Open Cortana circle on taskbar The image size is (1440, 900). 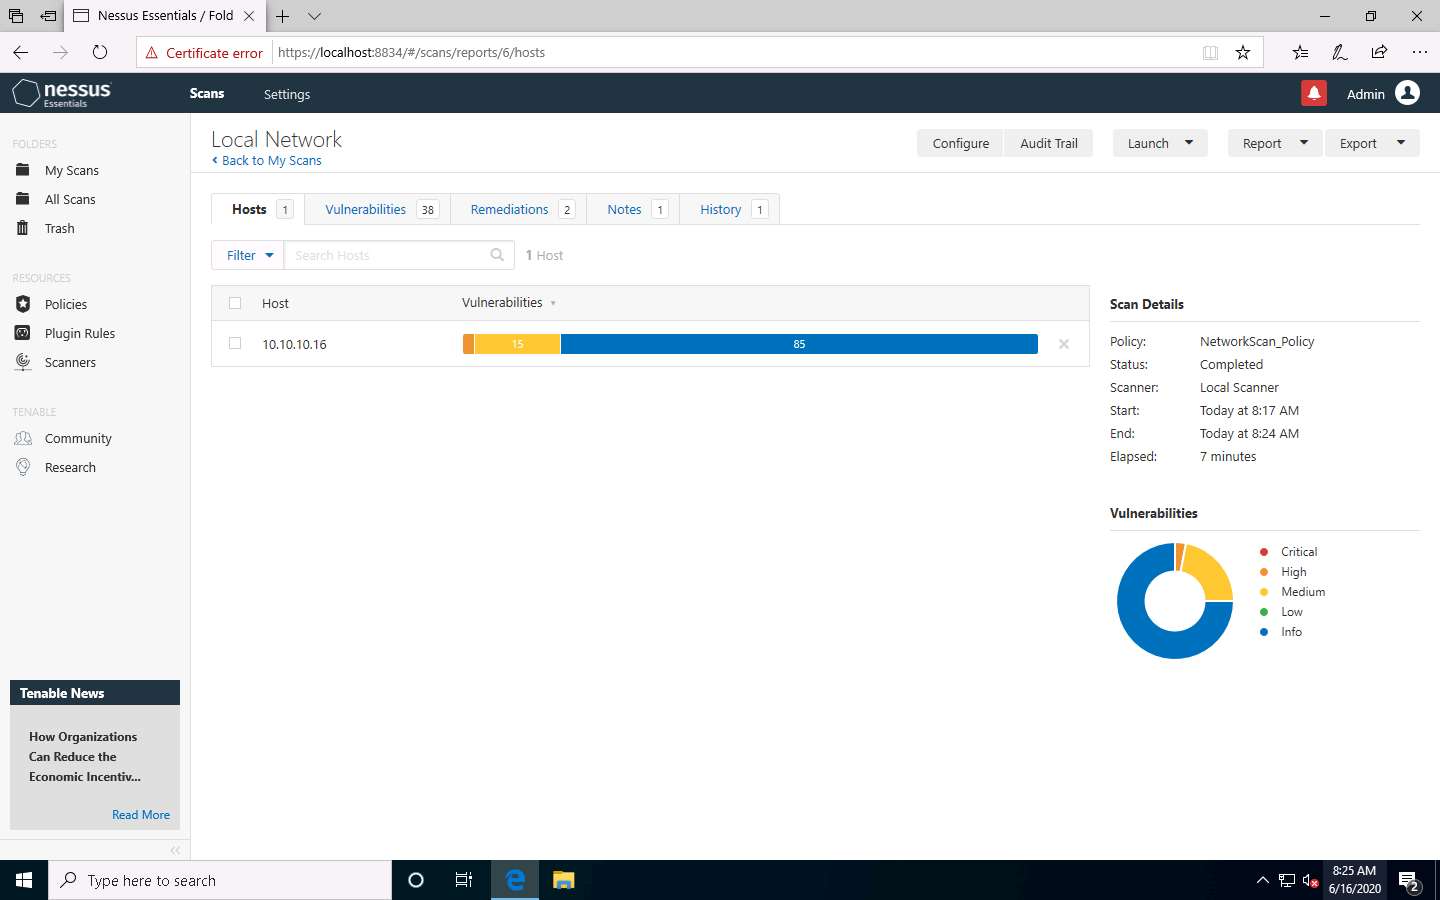(416, 880)
